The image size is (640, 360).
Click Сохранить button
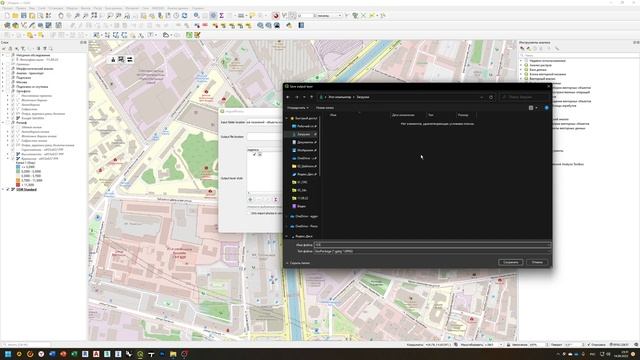pos(511,262)
